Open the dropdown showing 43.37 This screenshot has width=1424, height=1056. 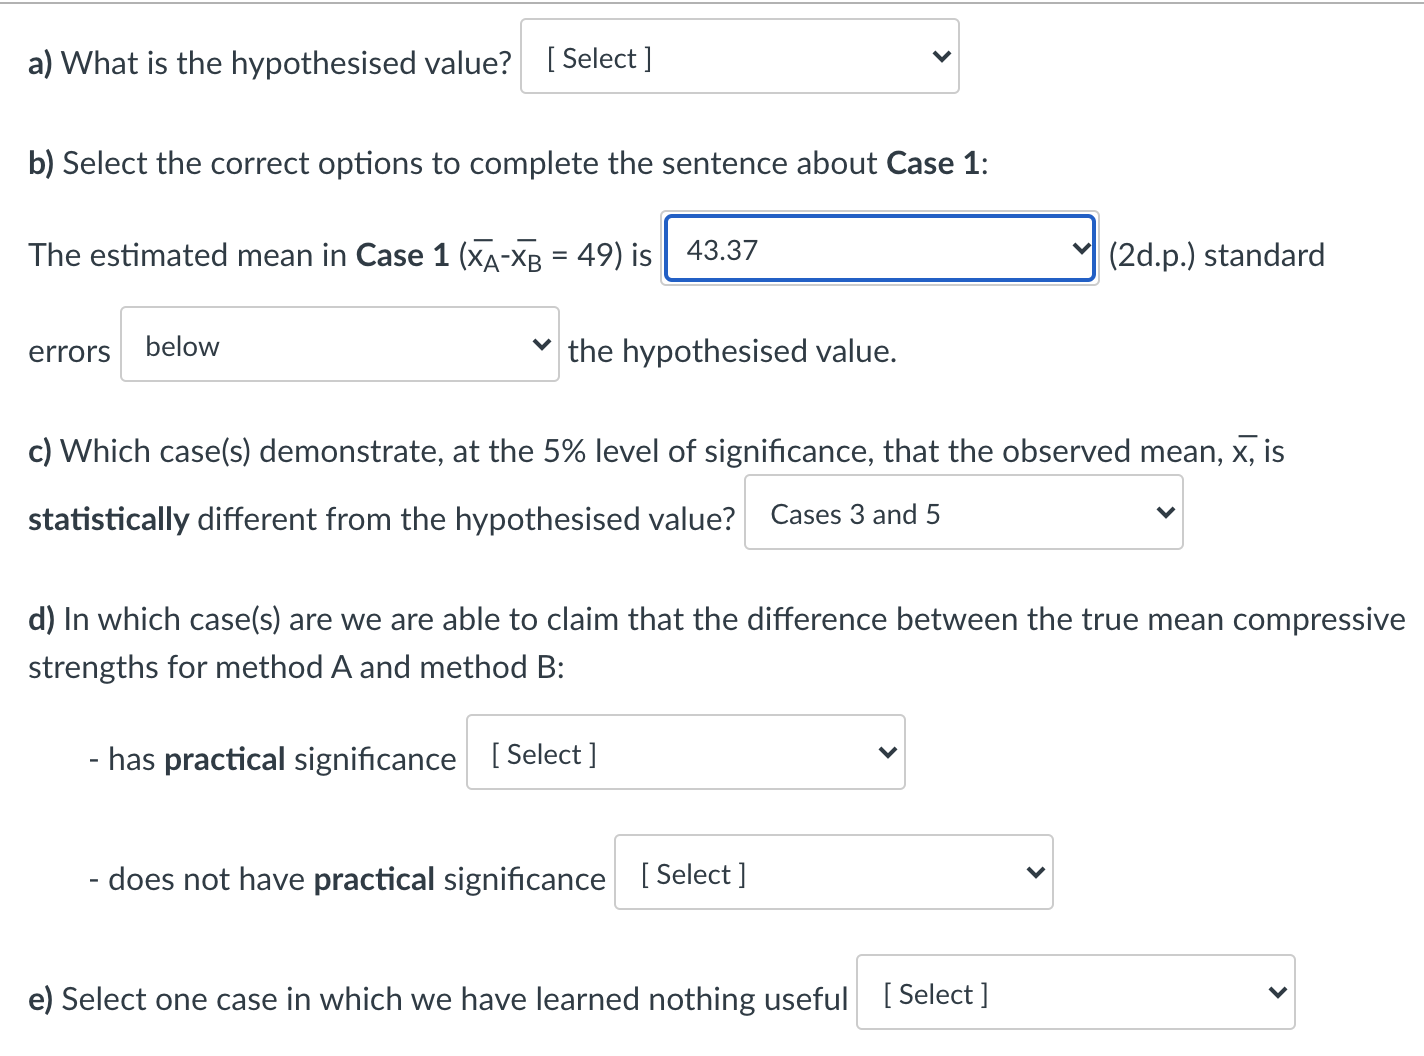coord(879,249)
